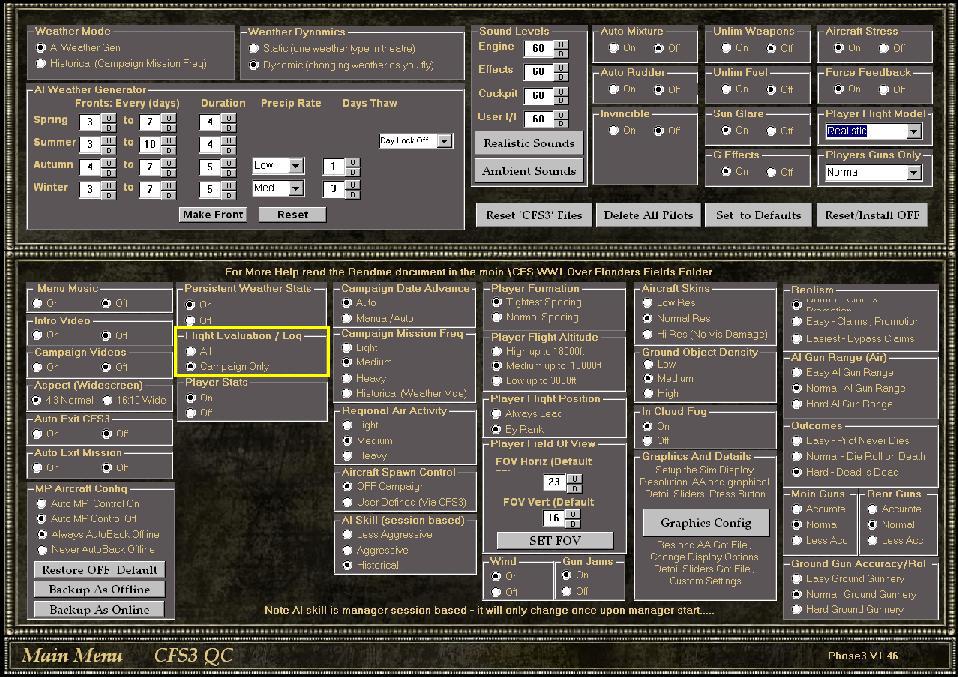Set Intro Video to Off
The image size is (958, 677).
tap(106, 335)
